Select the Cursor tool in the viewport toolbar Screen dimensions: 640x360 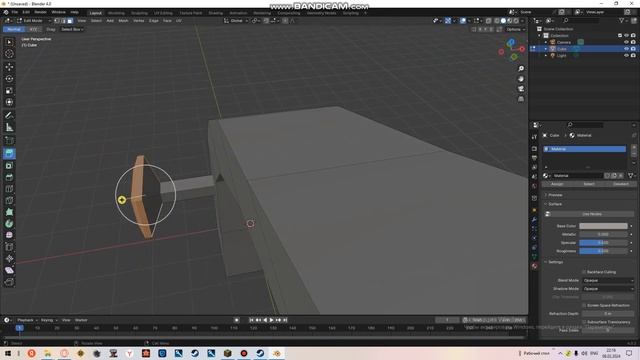pos(9,54)
